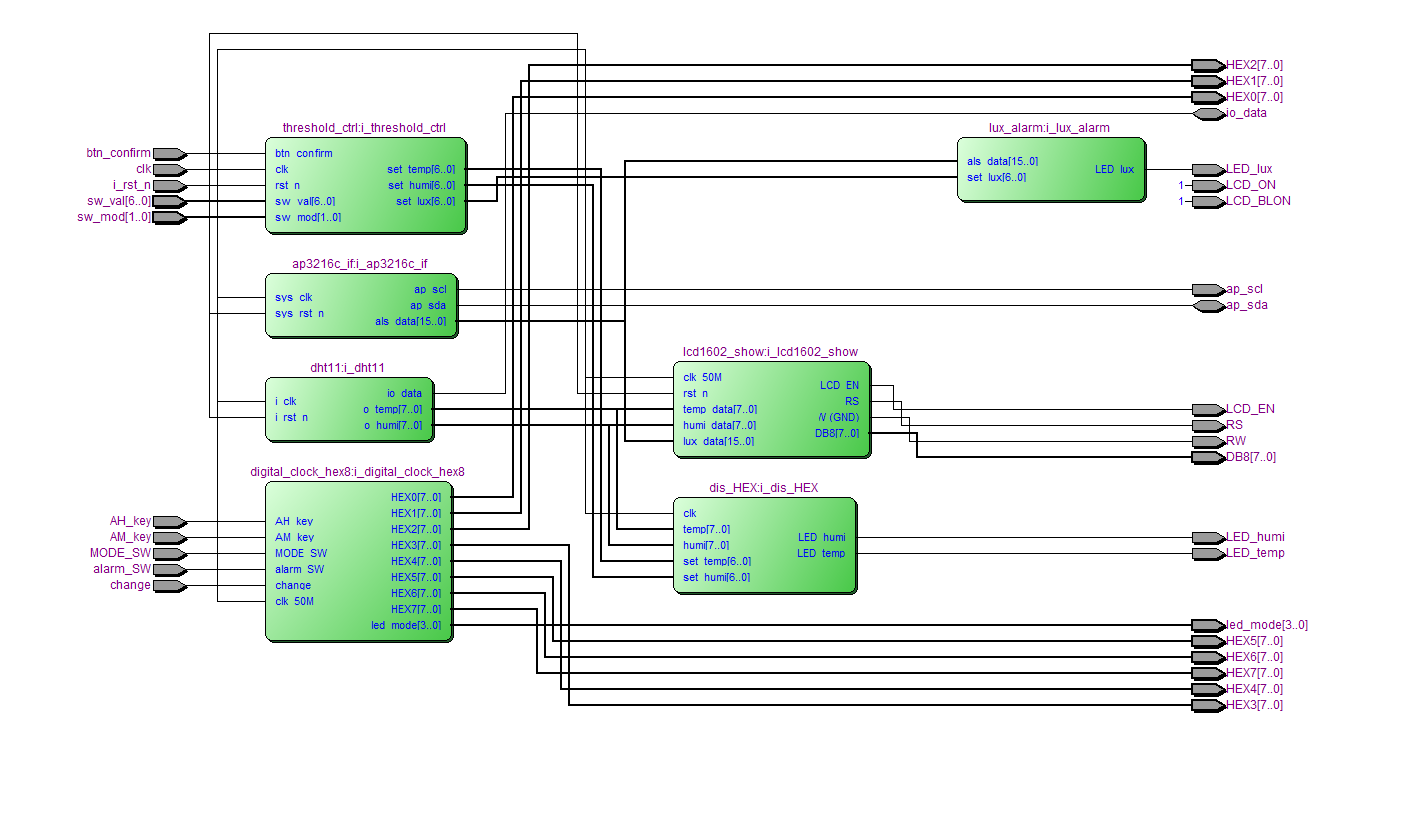
Task: Select the LCD_EN output pin symbol
Action: [x=1209, y=410]
